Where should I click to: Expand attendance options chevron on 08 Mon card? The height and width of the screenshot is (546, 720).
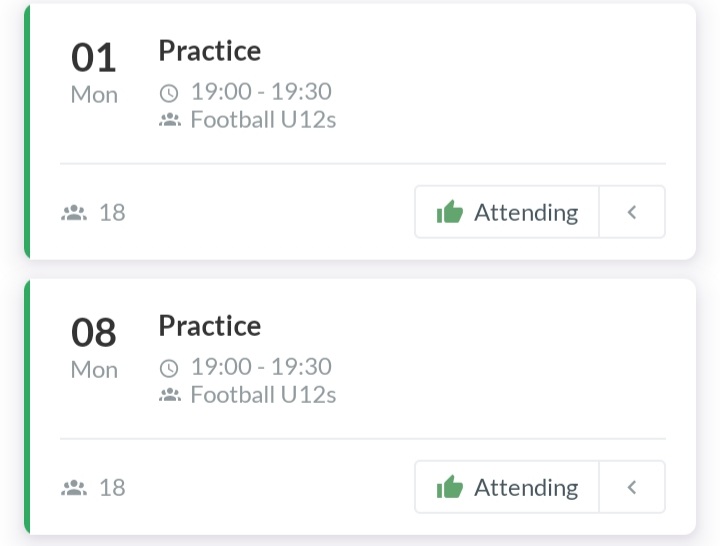pos(632,487)
